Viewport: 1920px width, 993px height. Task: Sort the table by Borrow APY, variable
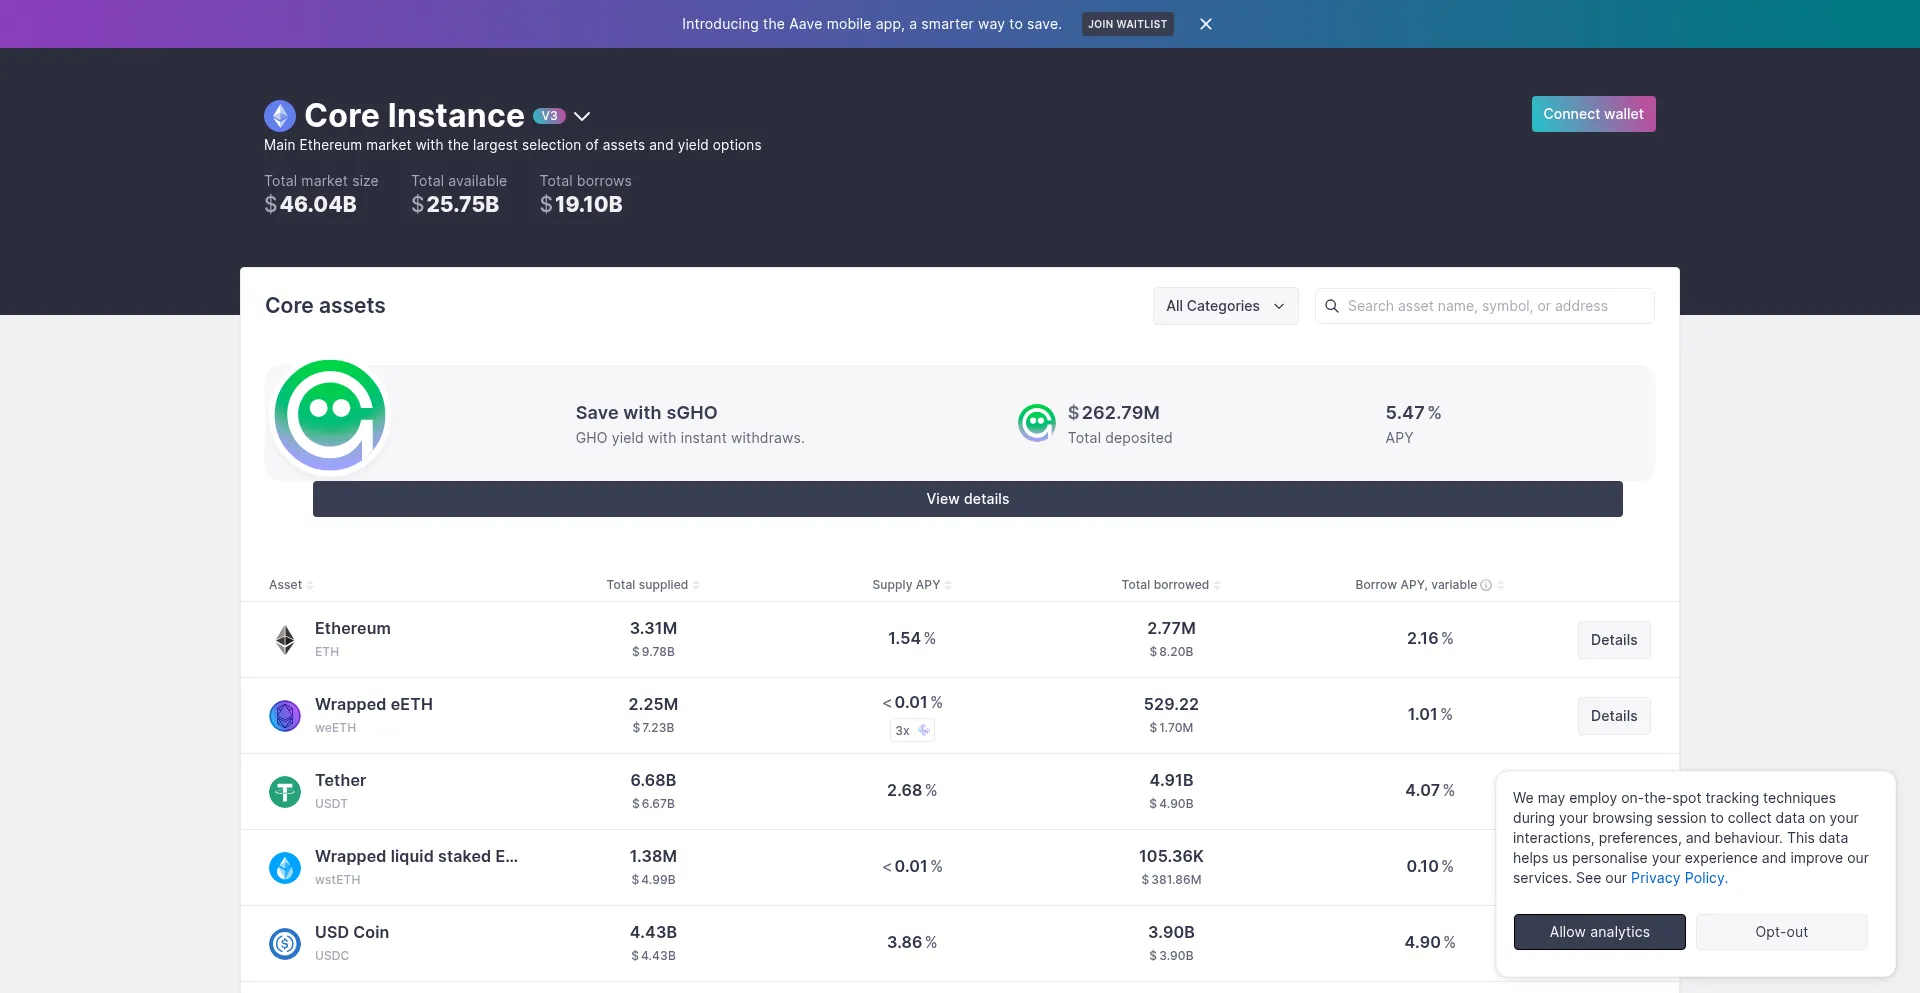(x=1430, y=585)
